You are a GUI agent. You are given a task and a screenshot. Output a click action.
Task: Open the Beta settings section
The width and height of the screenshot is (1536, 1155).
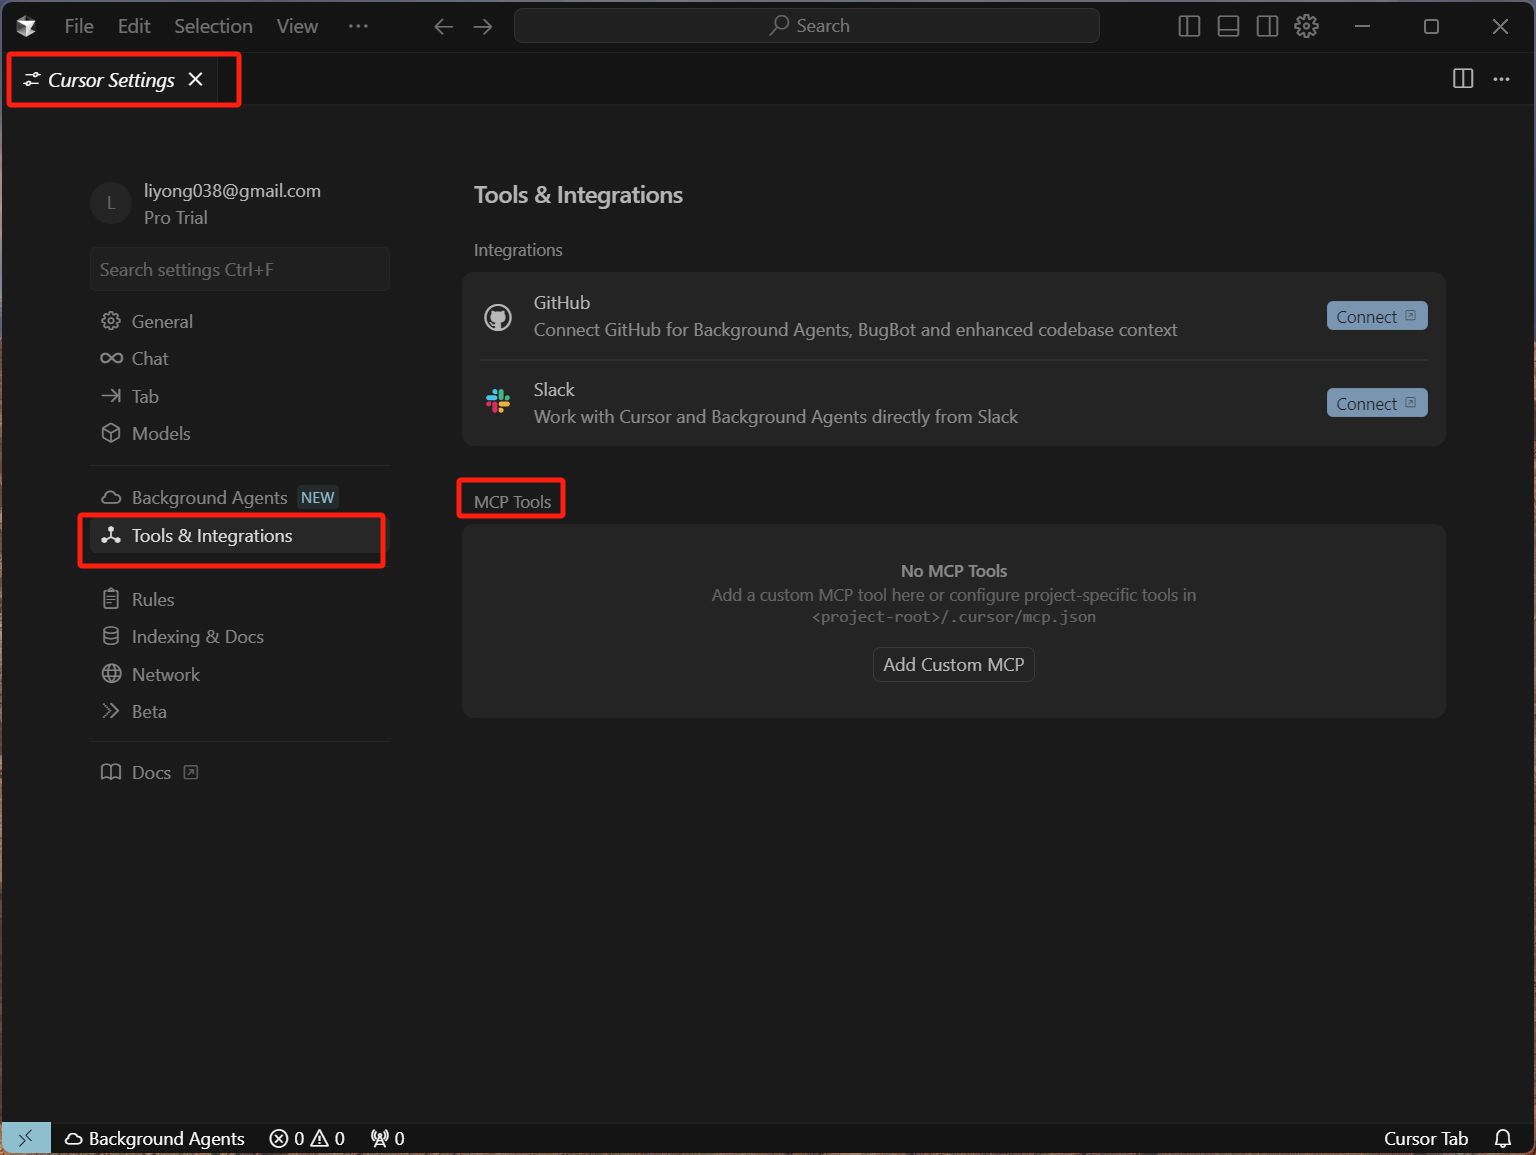(x=149, y=712)
